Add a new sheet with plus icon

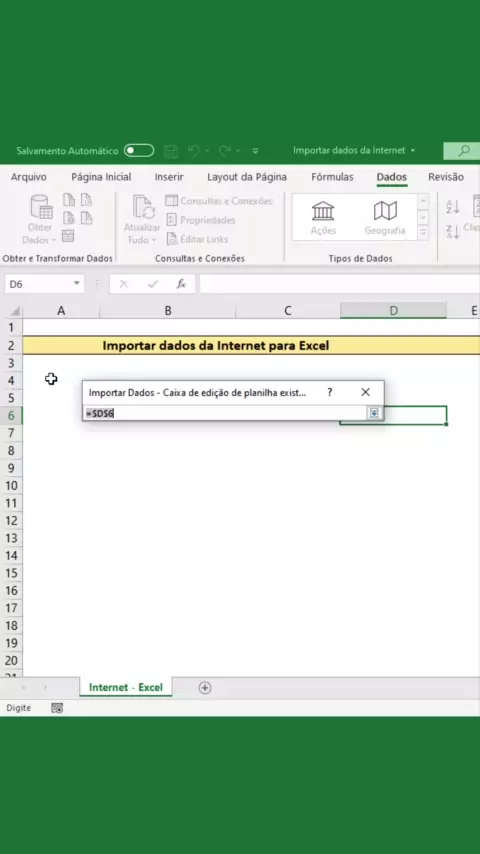[205, 688]
